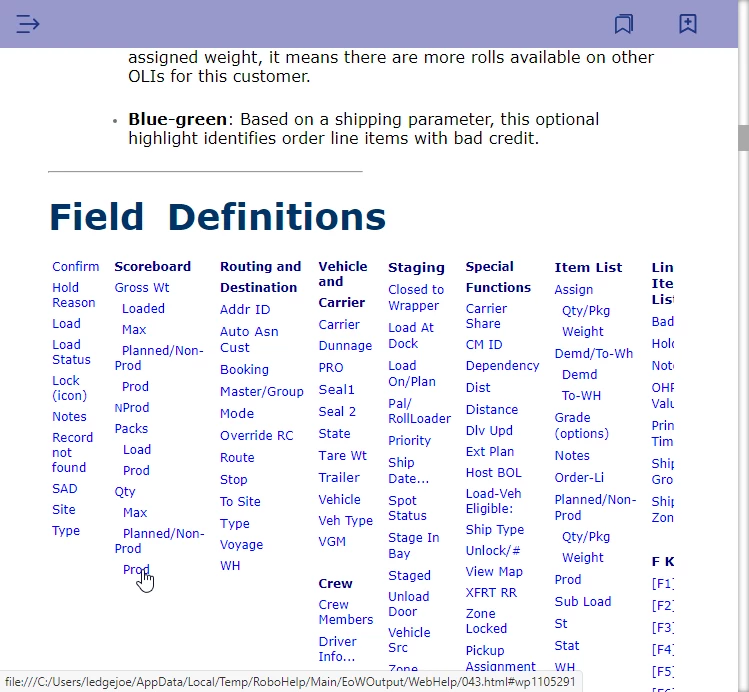Follow the Load Status link
Image resolution: width=749 pixels, height=692 pixels.
click(x=71, y=352)
